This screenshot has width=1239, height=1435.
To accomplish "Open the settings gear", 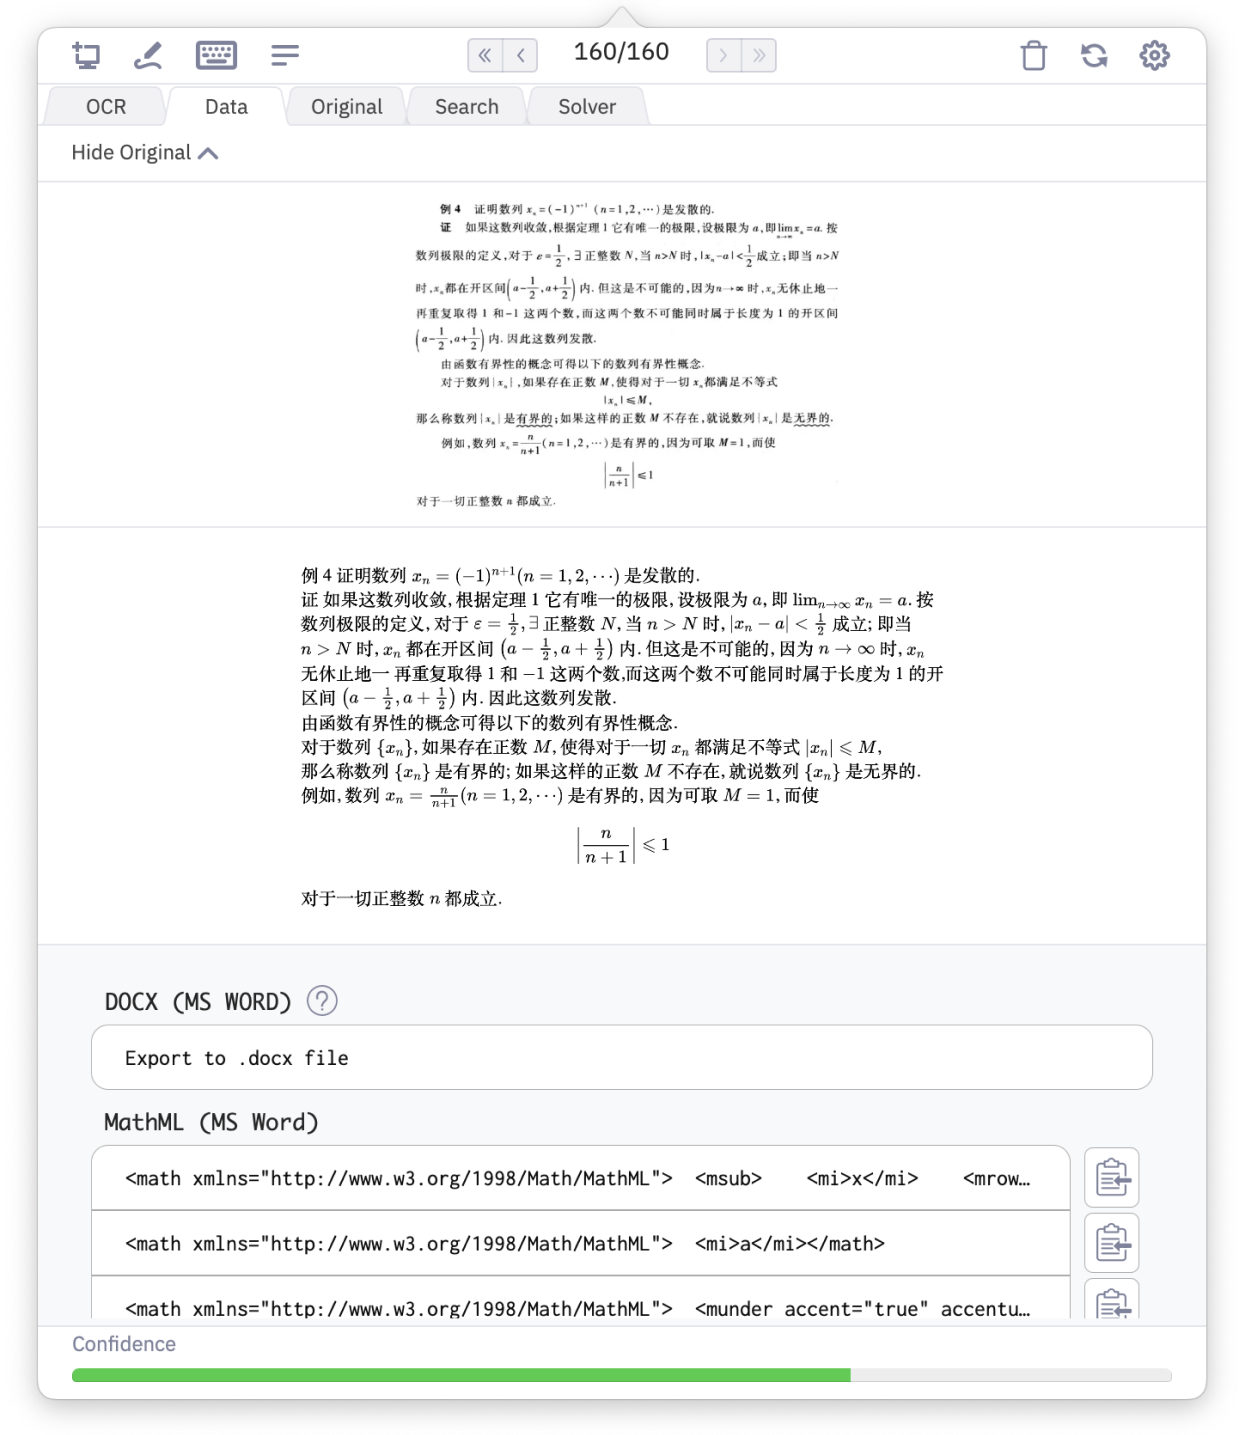I will point(1155,55).
